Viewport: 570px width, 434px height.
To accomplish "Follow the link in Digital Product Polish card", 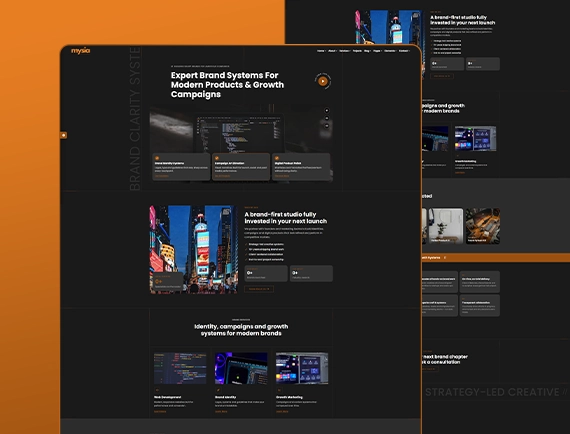I will 282,176.
